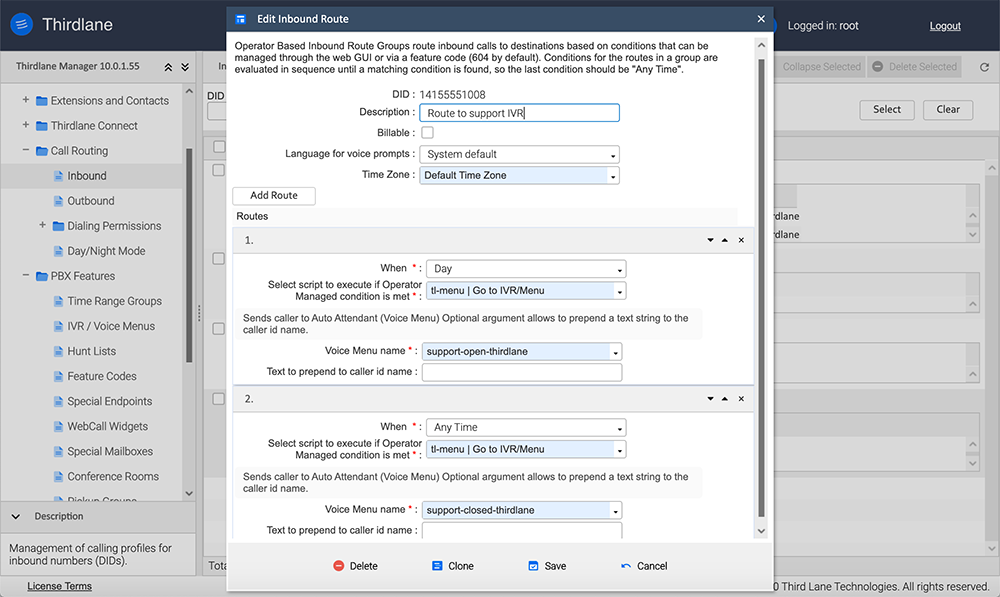Remove route 1 with its x icon
The image size is (1000, 597).
(x=741, y=241)
